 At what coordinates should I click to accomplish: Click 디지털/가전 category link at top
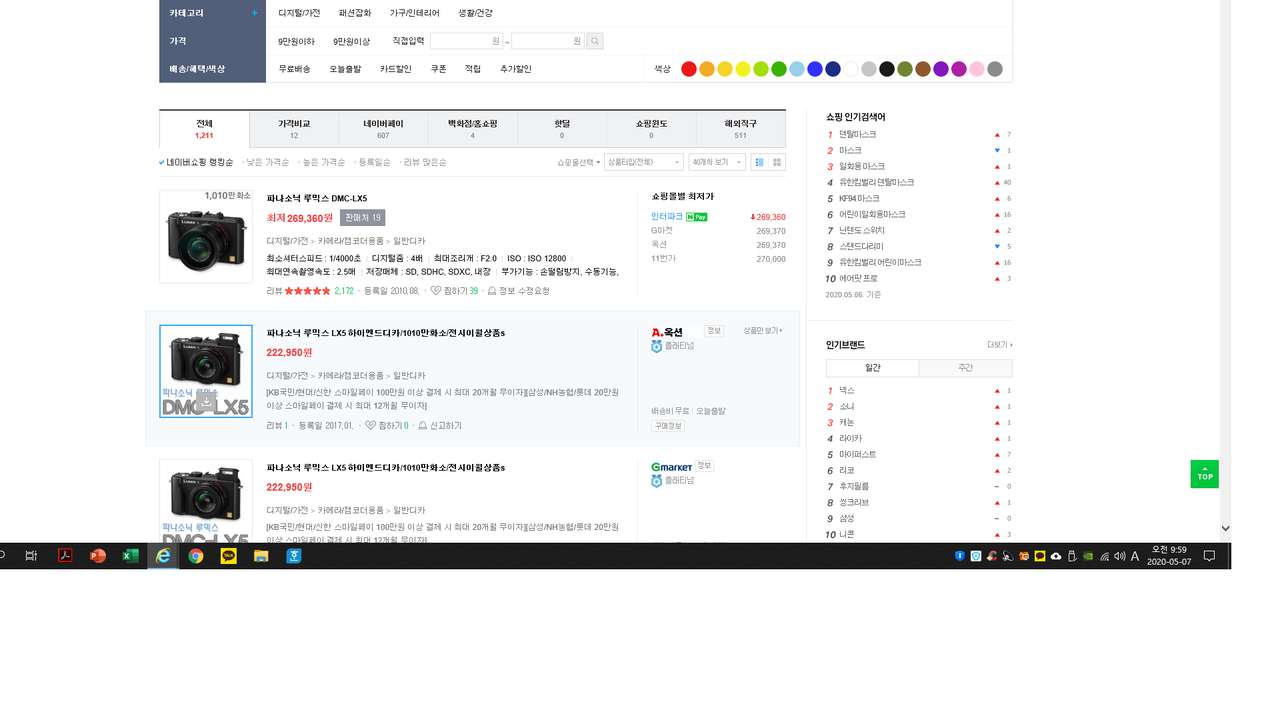tap(299, 13)
